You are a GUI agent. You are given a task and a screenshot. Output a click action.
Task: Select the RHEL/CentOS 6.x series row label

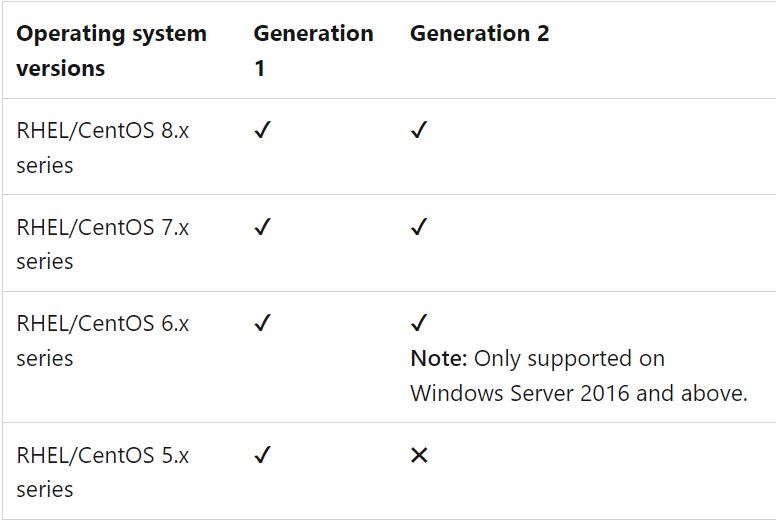tap(102, 340)
